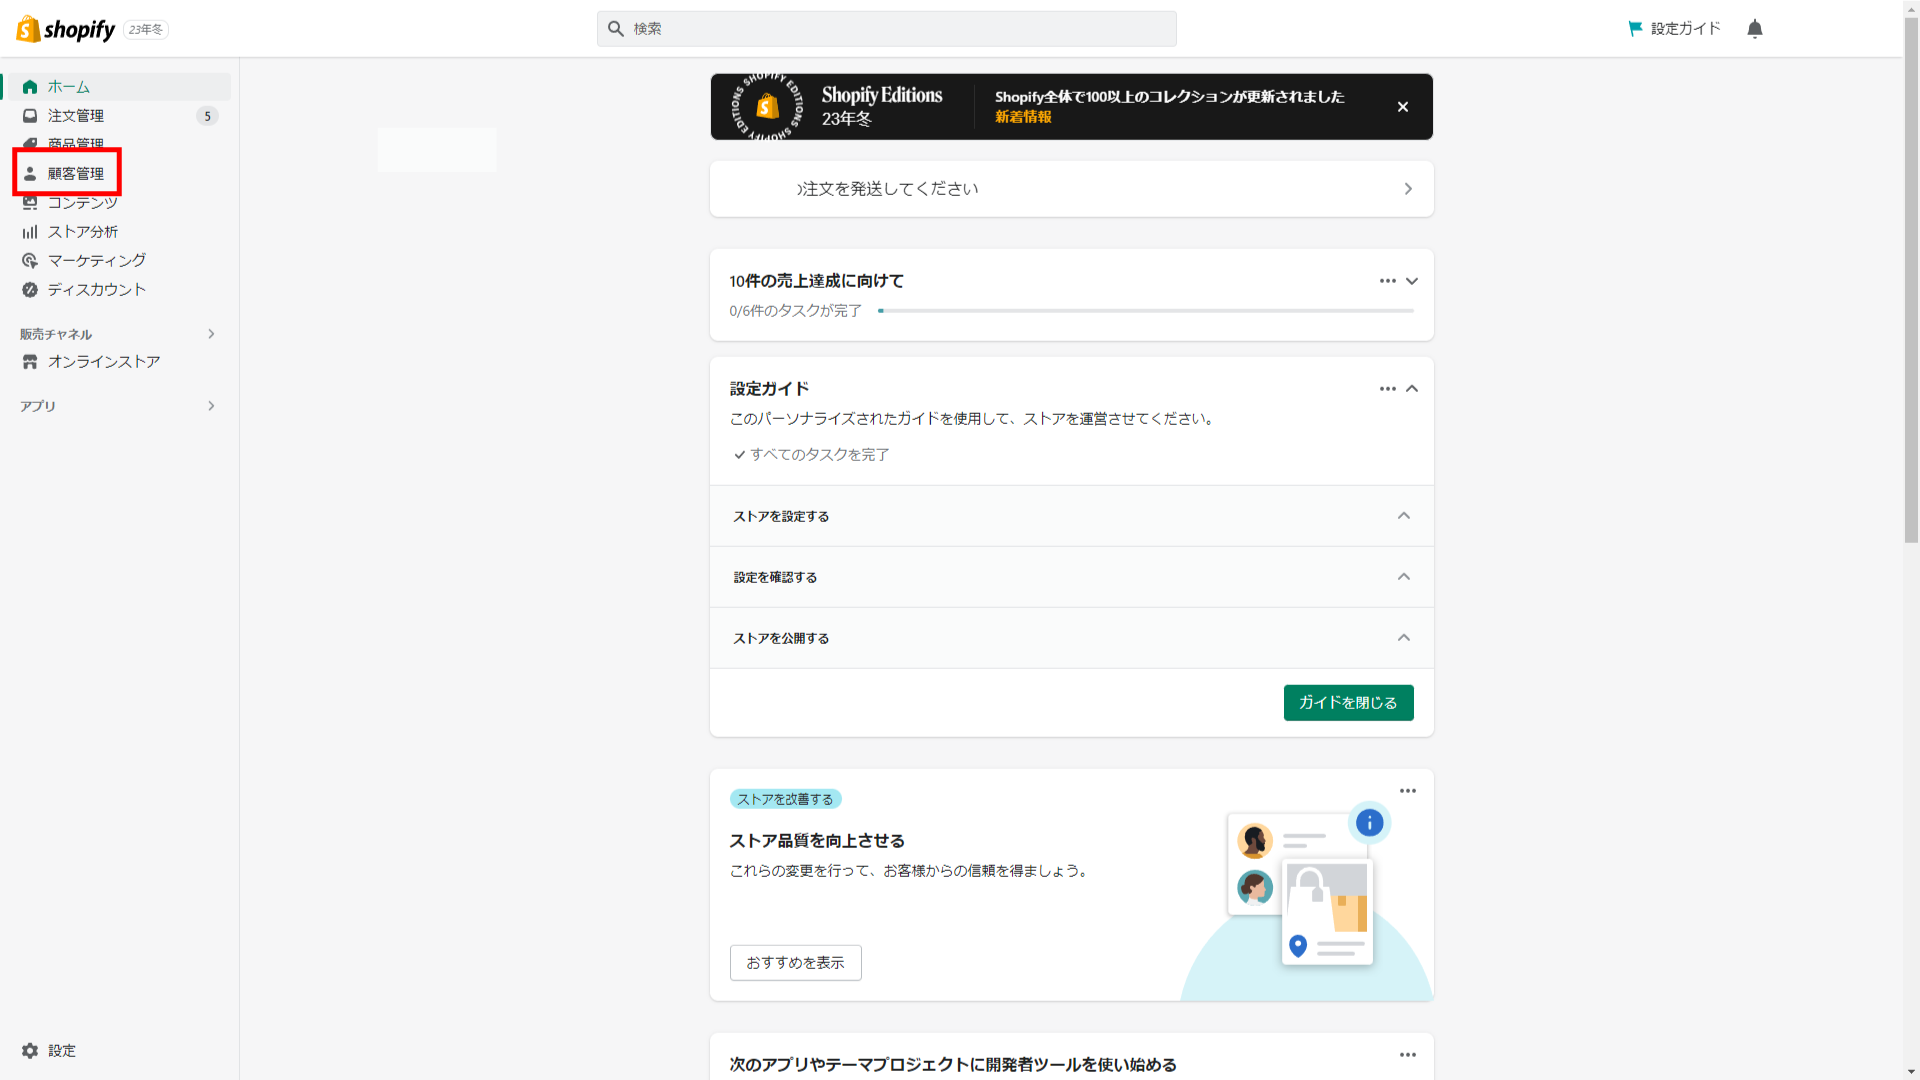This screenshot has height=1080, width=1920.
Task: Open 顧客管理 person icon
Action: pyautogui.click(x=30, y=174)
